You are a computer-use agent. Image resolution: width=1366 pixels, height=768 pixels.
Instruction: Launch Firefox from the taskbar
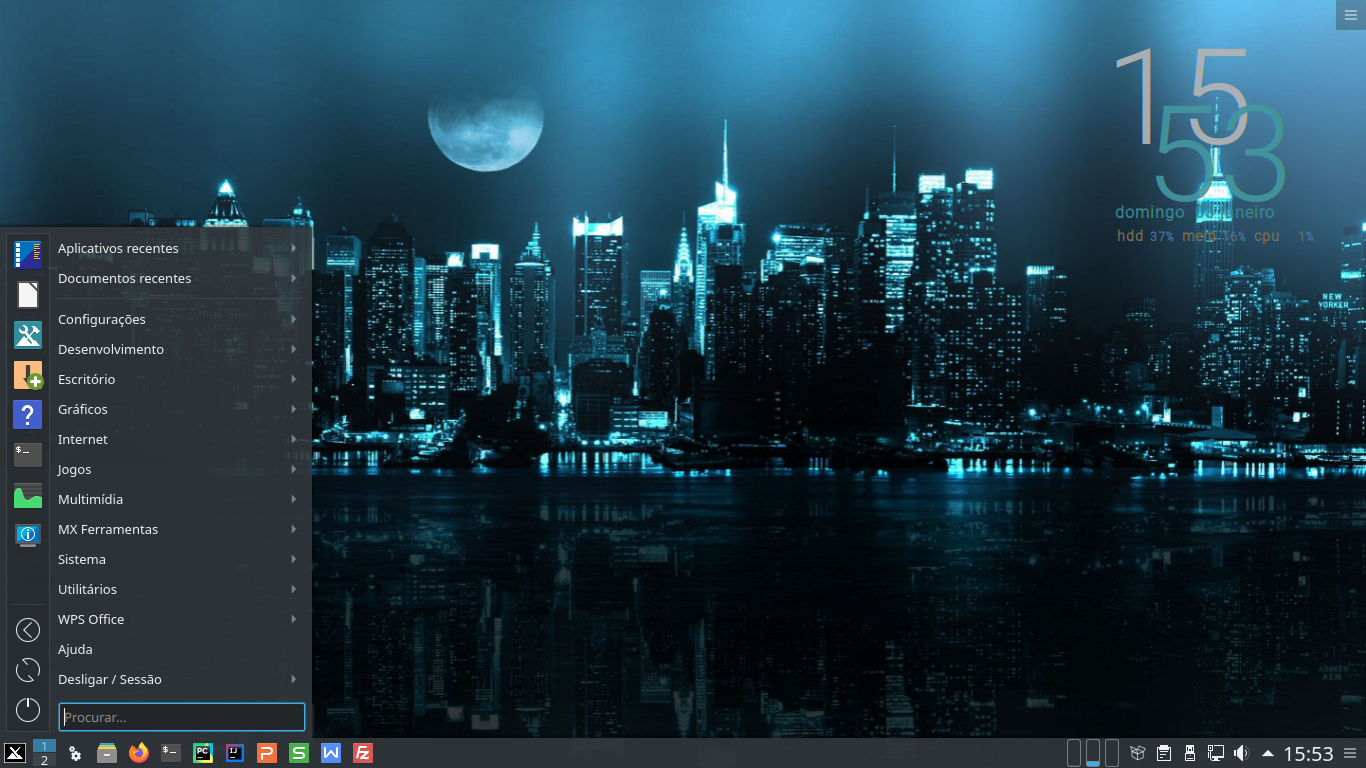[x=139, y=753]
